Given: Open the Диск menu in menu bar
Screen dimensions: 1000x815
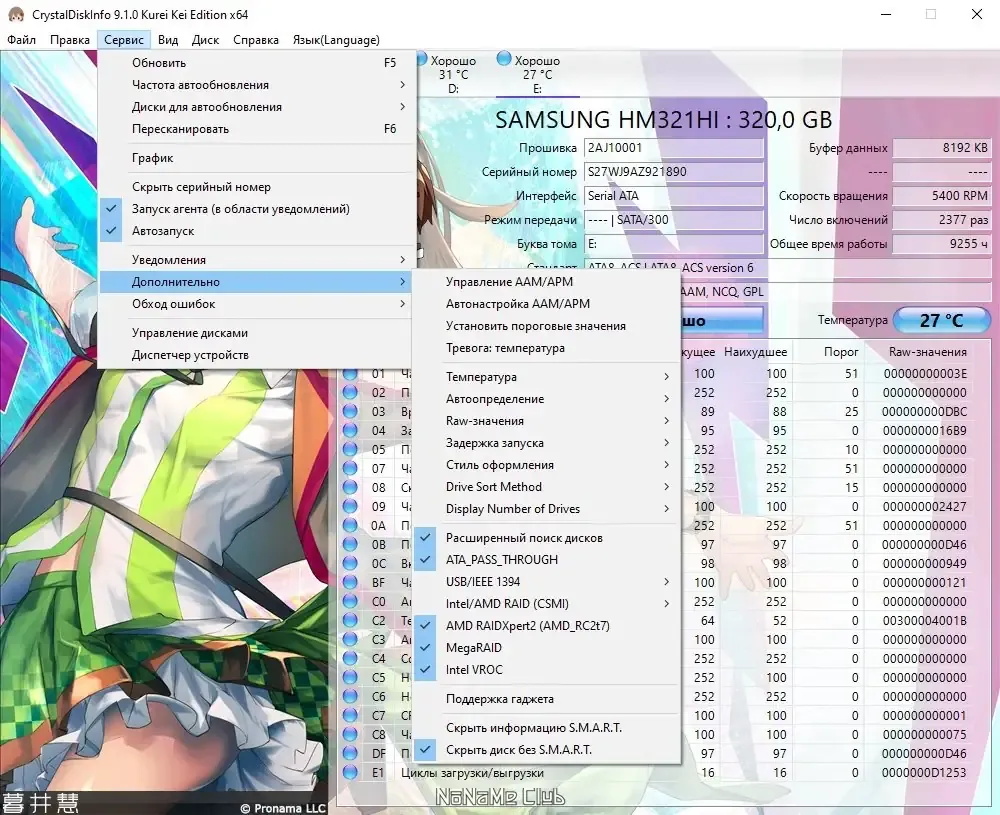Looking at the screenshot, I should point(205,40).
